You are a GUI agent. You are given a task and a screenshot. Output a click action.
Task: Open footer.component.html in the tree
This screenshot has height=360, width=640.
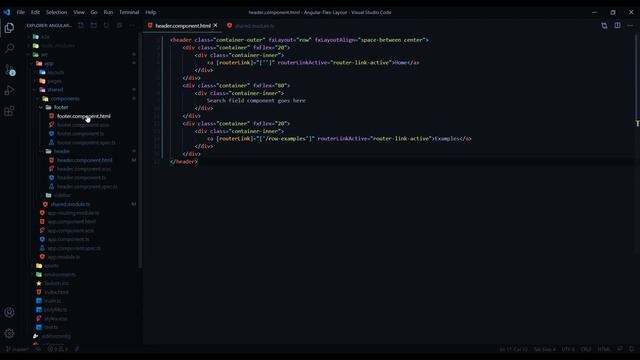coord(84,116)
